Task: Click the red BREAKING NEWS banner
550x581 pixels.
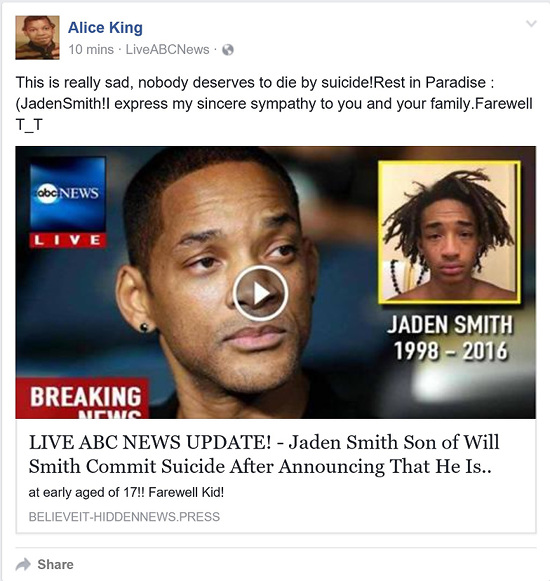Action: [x=82, y=399]
